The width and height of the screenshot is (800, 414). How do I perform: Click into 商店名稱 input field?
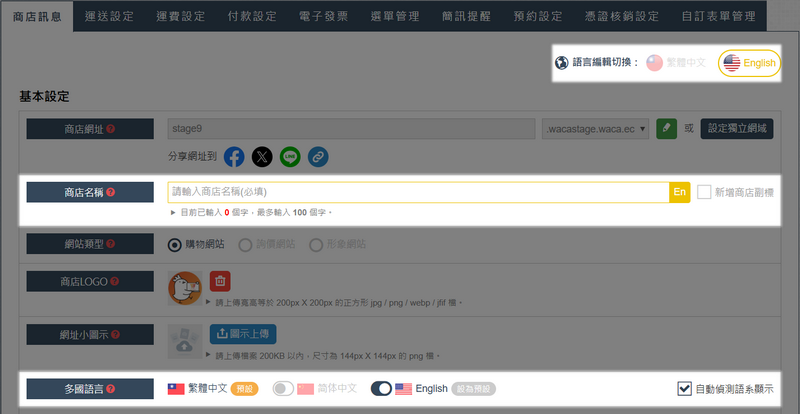[x=418, y=192]
